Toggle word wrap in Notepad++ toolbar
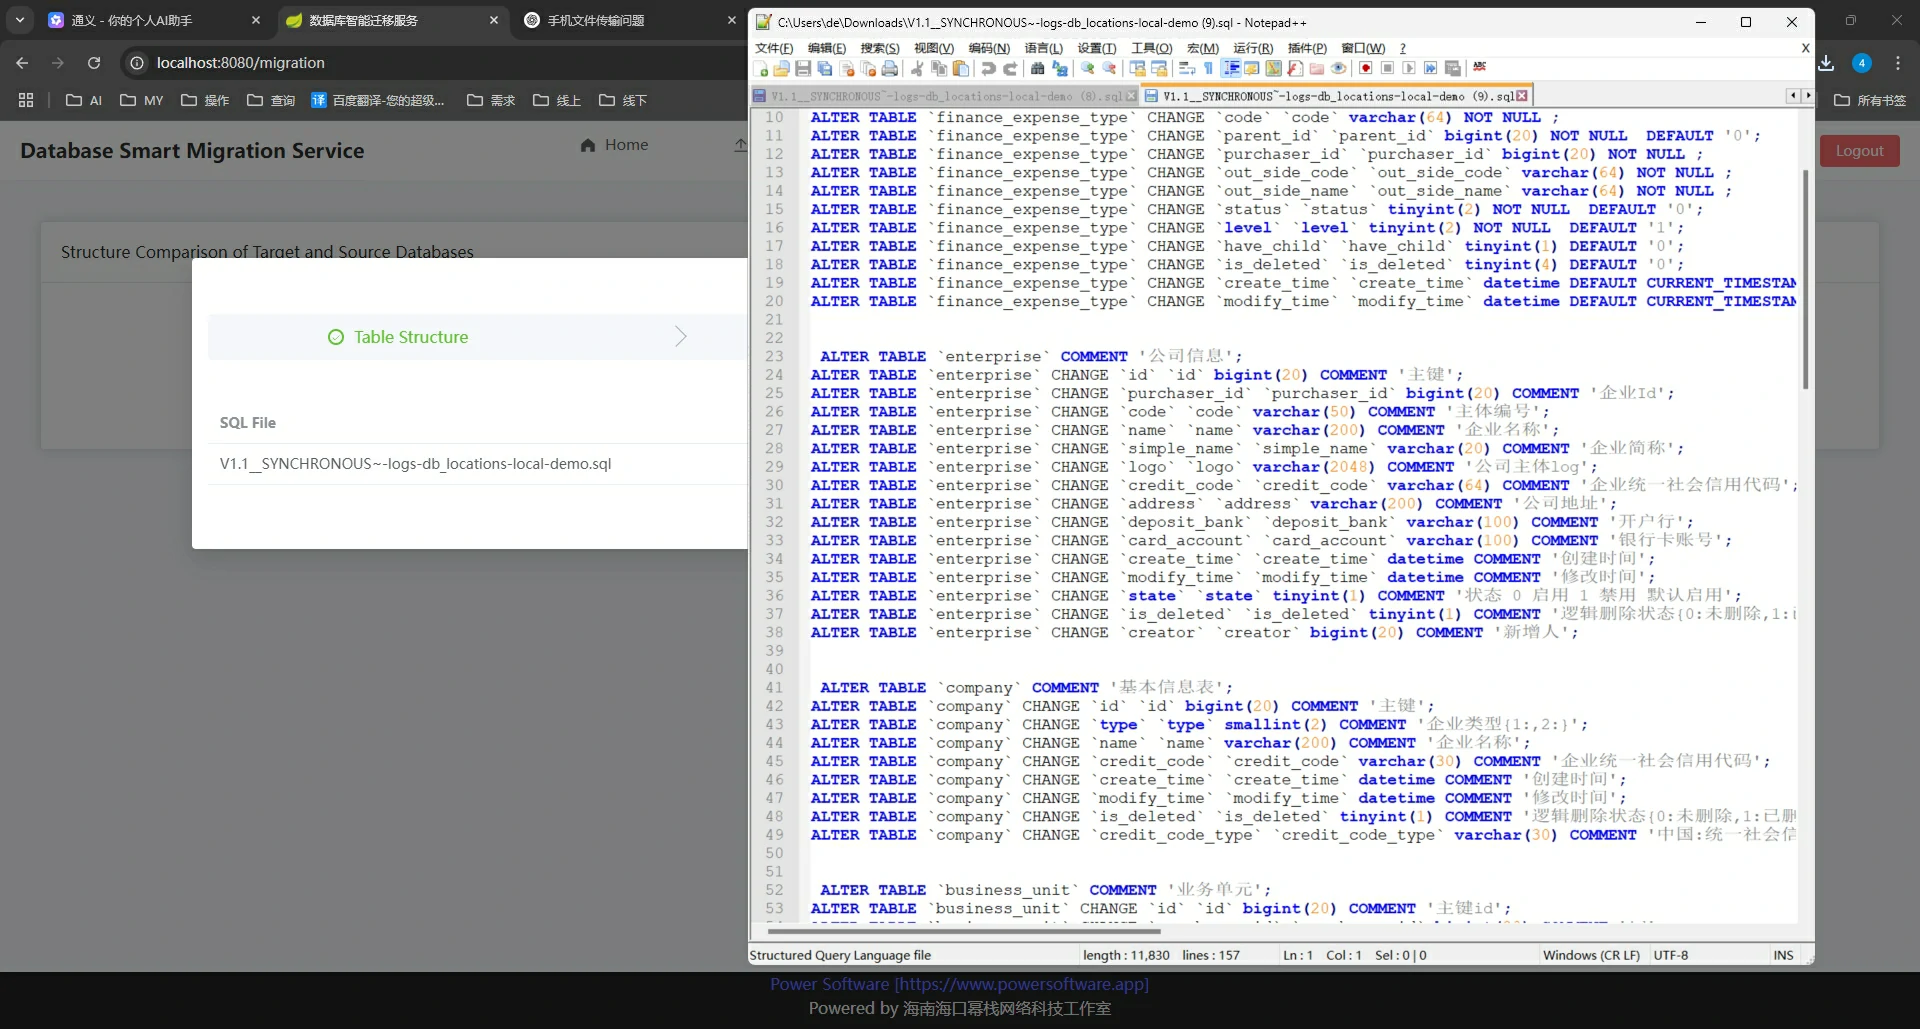The image size is (1920, 1029). click(x=1187, y=69)
